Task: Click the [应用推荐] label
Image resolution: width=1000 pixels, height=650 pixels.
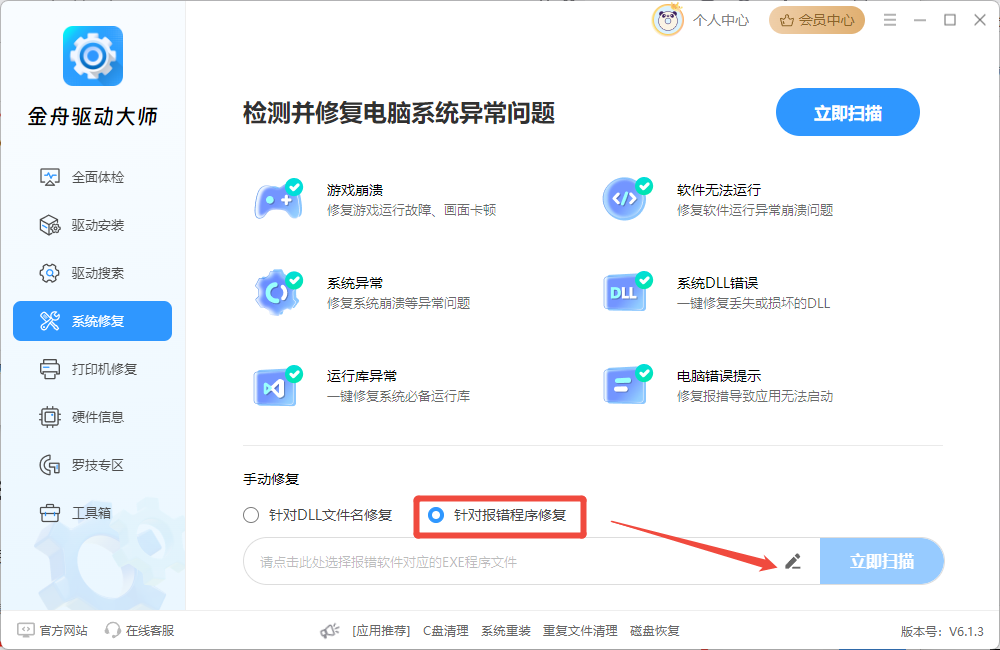Action: point(381,631)
